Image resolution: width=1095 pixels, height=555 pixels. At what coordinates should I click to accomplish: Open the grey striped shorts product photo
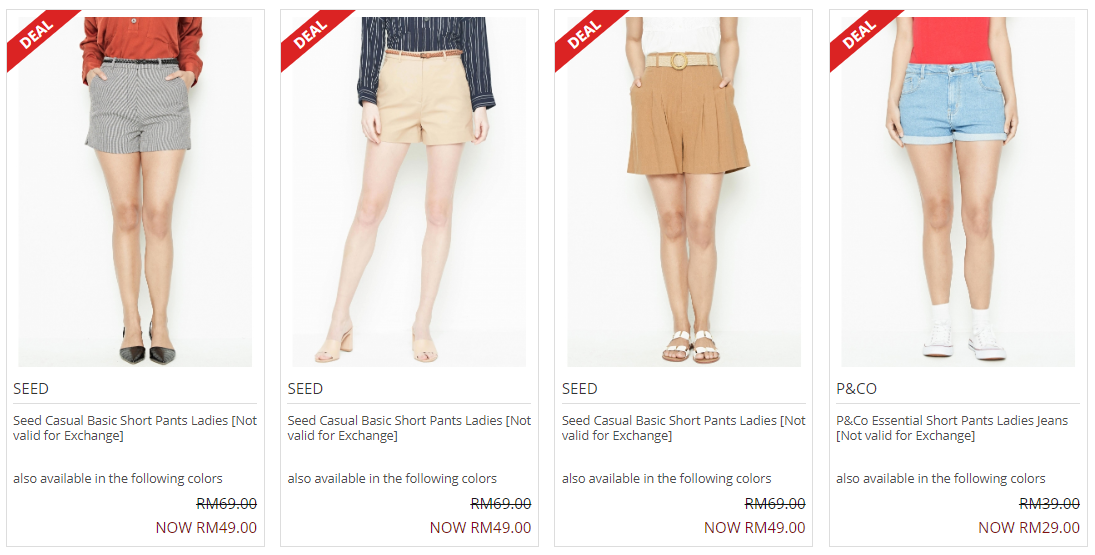[x=135, y=192]
